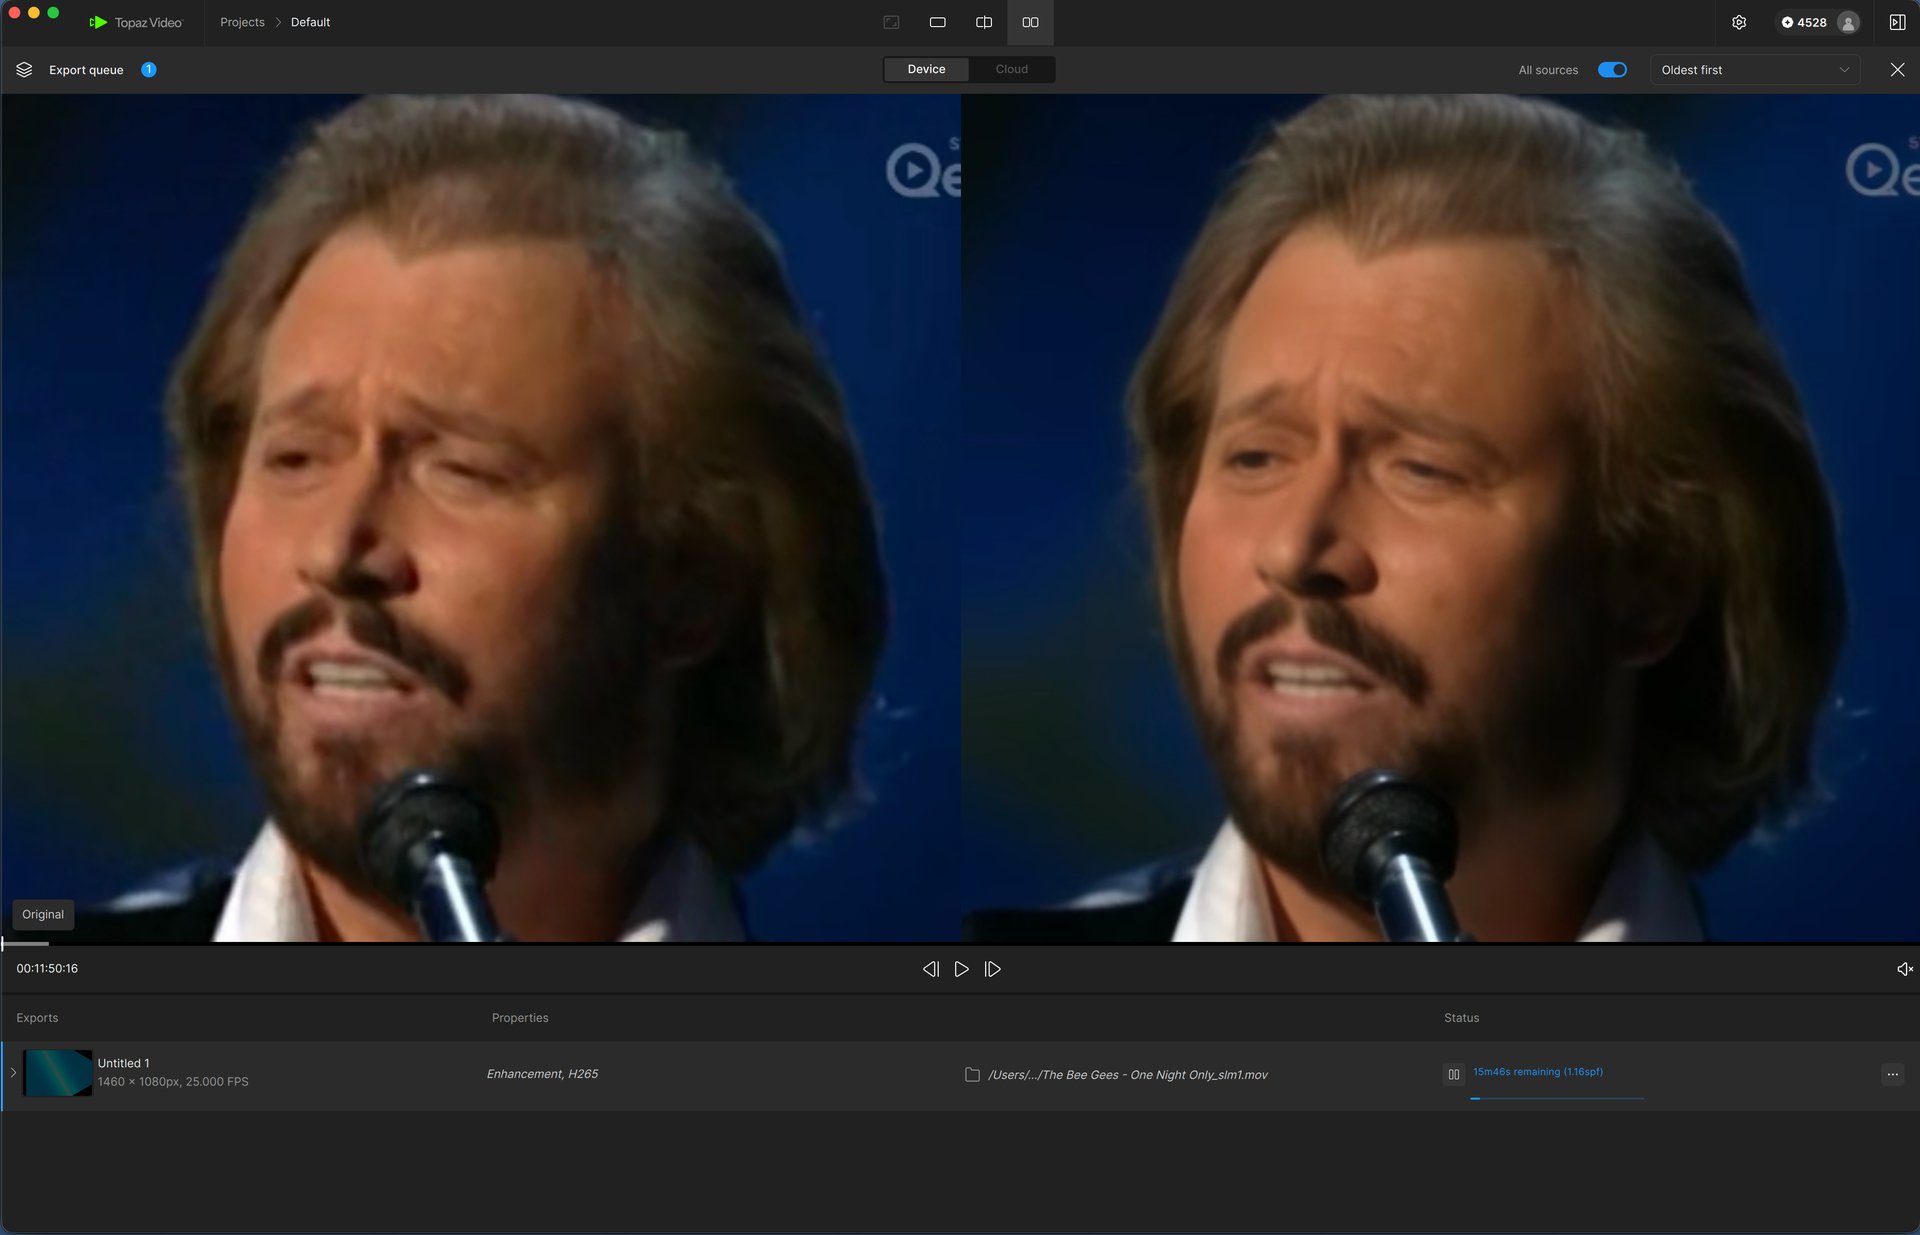Switch to the Device tab
The image size is (1920, 1235).
[926, 69]
